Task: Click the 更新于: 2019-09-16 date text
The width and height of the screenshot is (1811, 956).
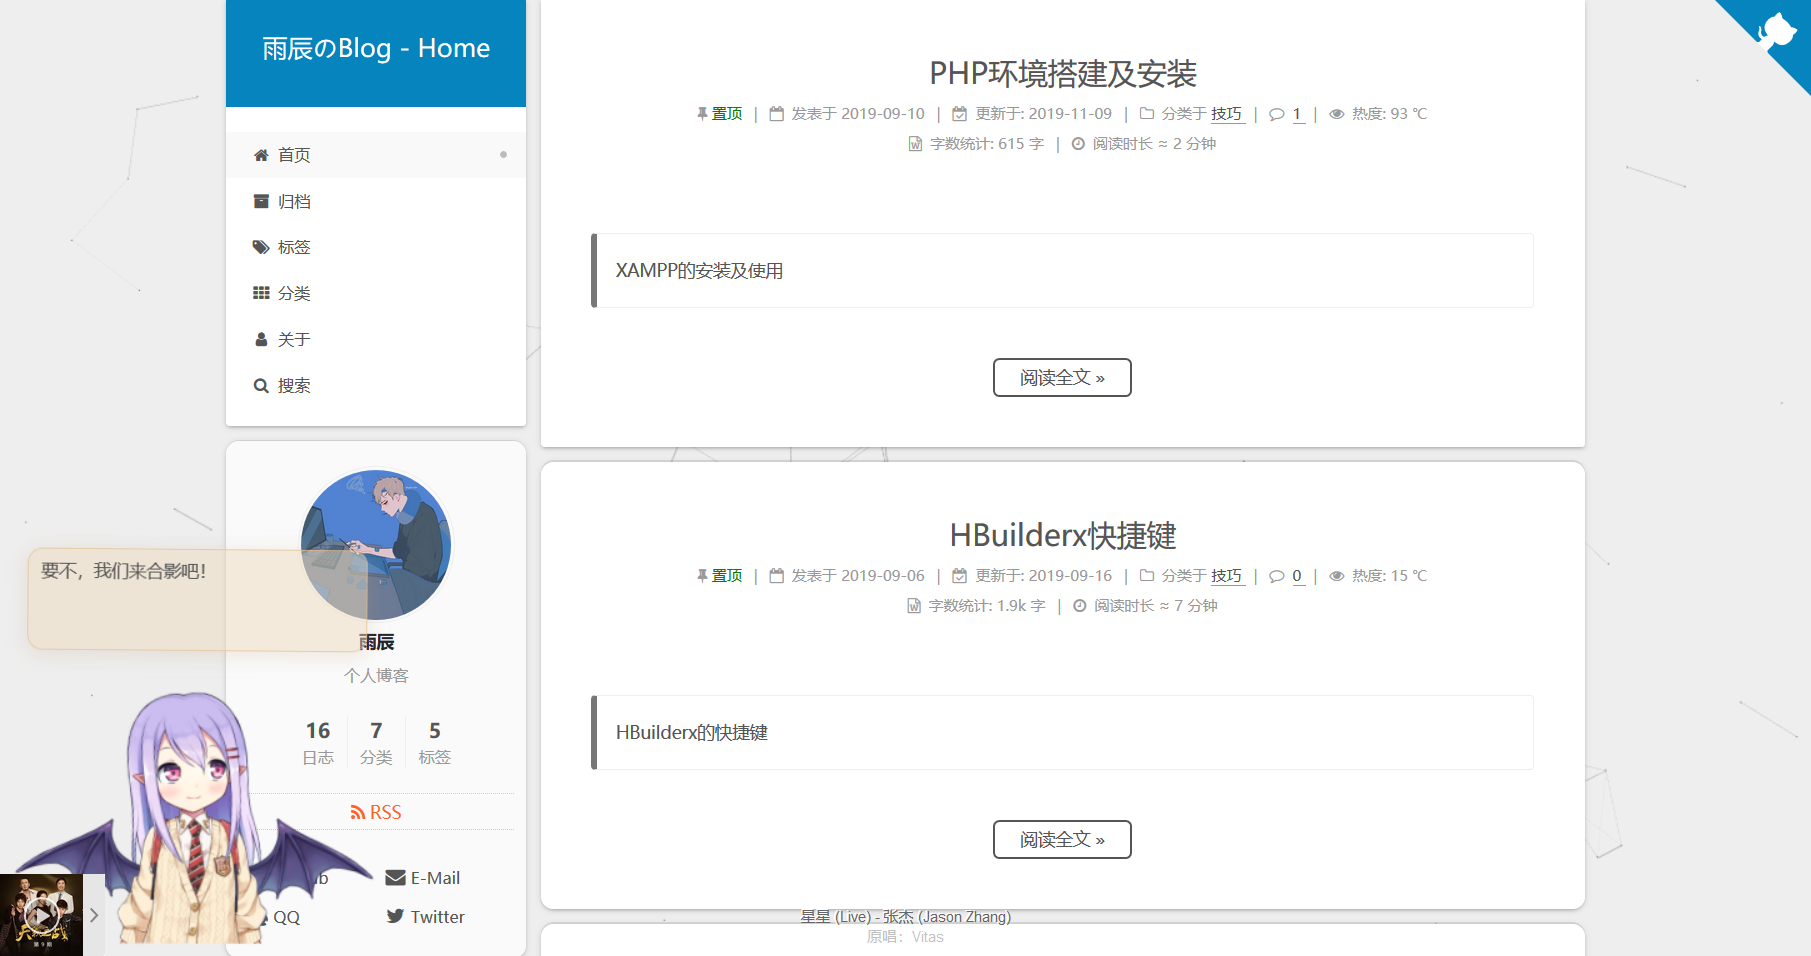Action: tap(1044, 576)
